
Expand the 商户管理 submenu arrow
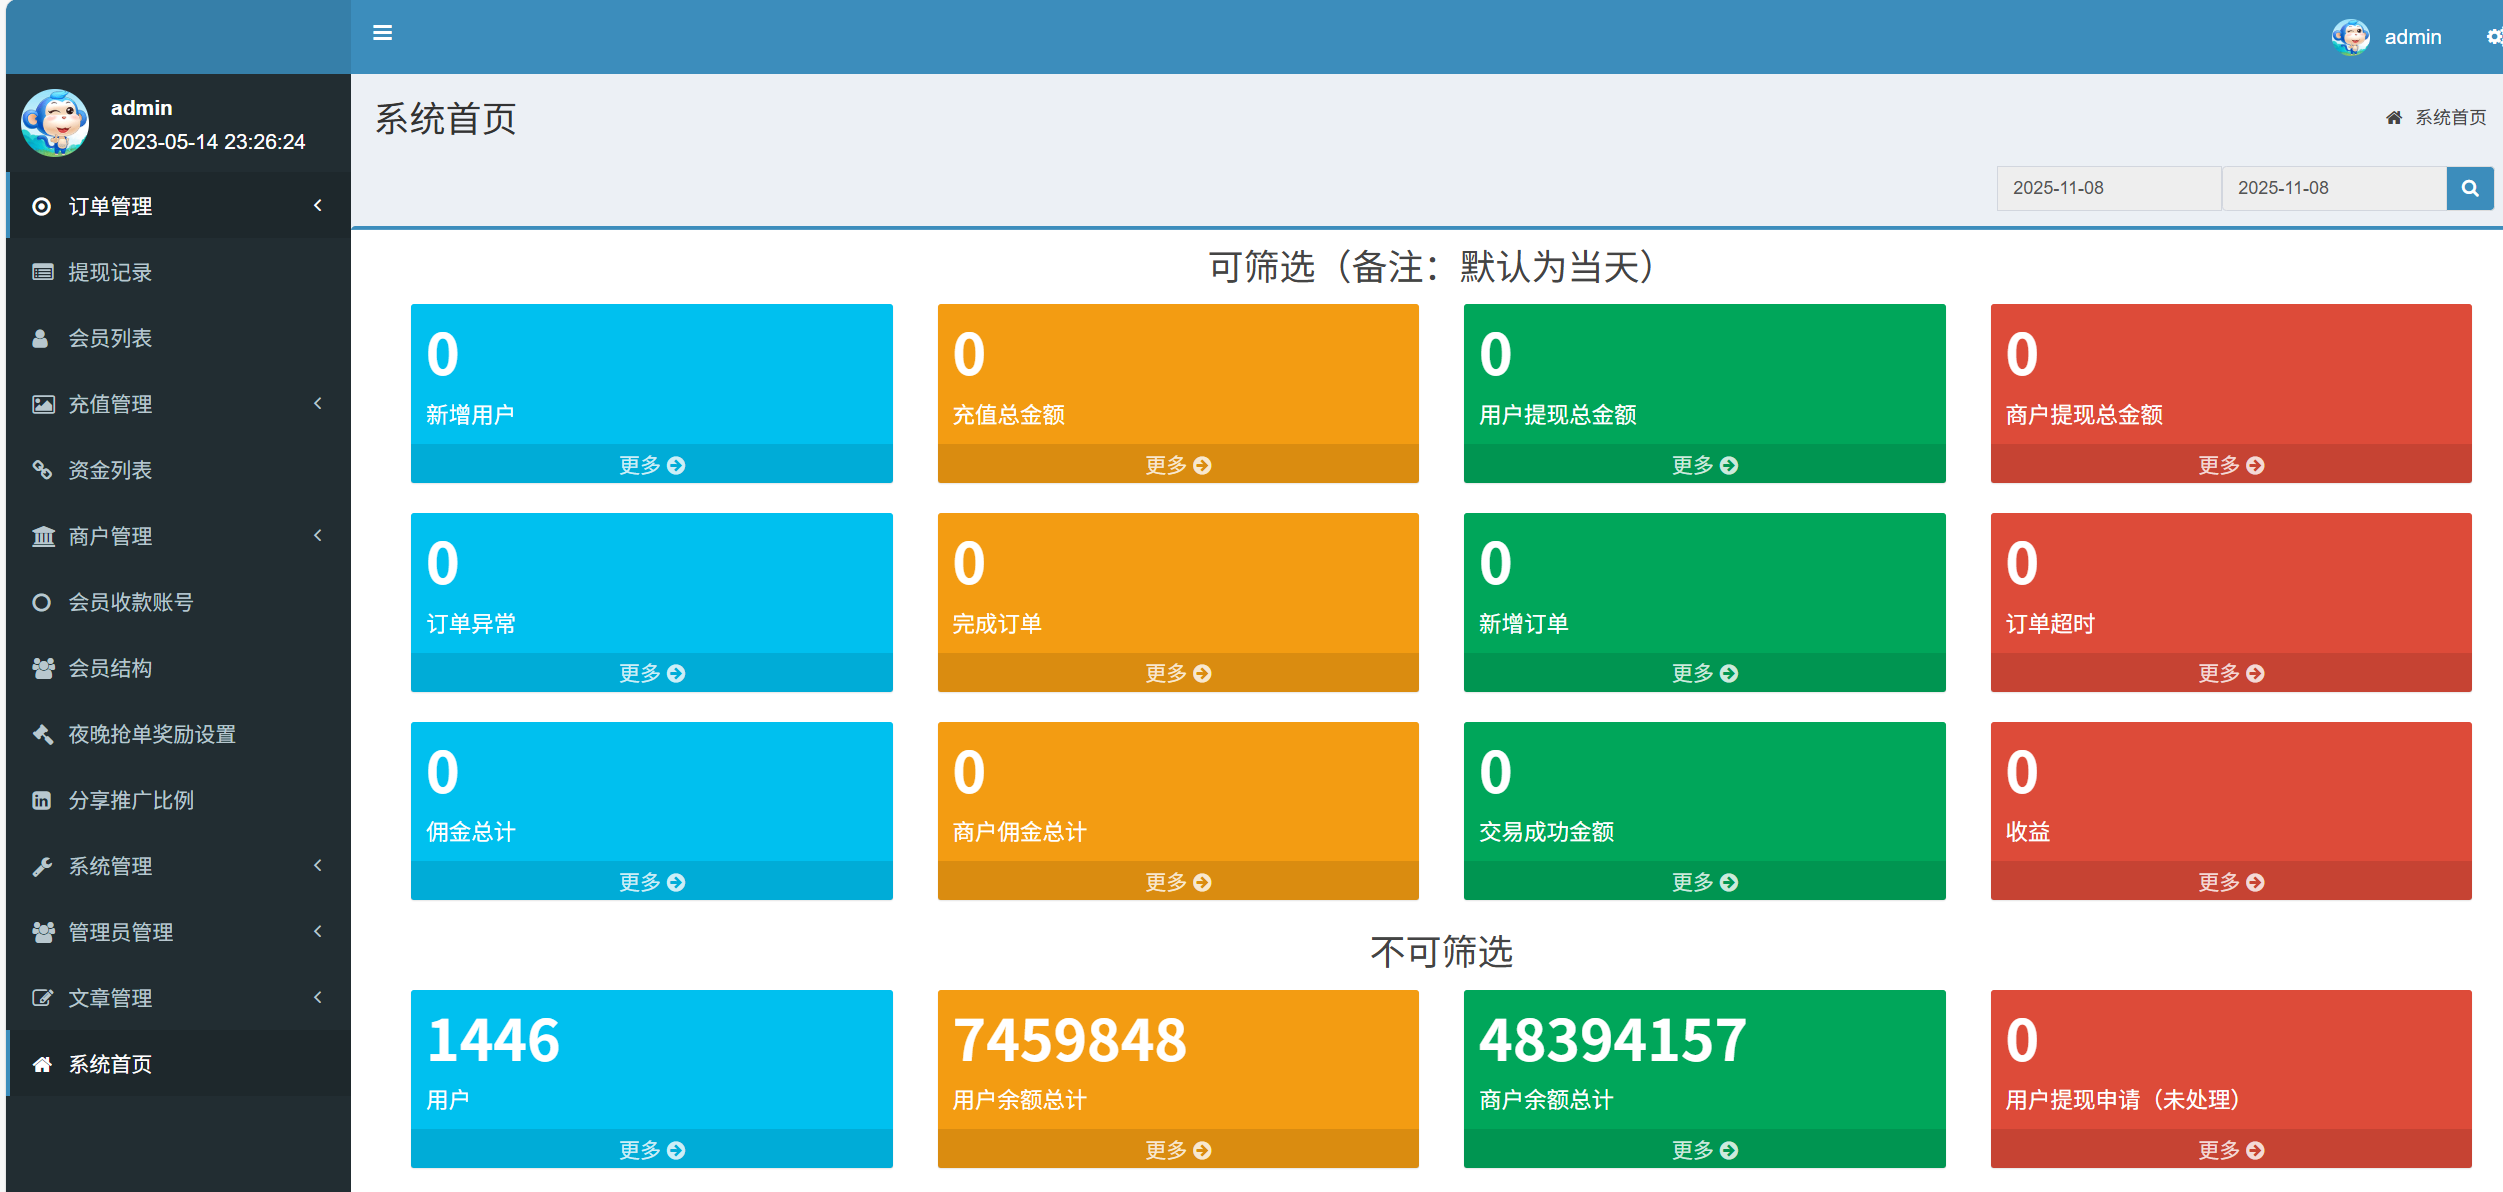pyautogui.click(x=318, y=536)
